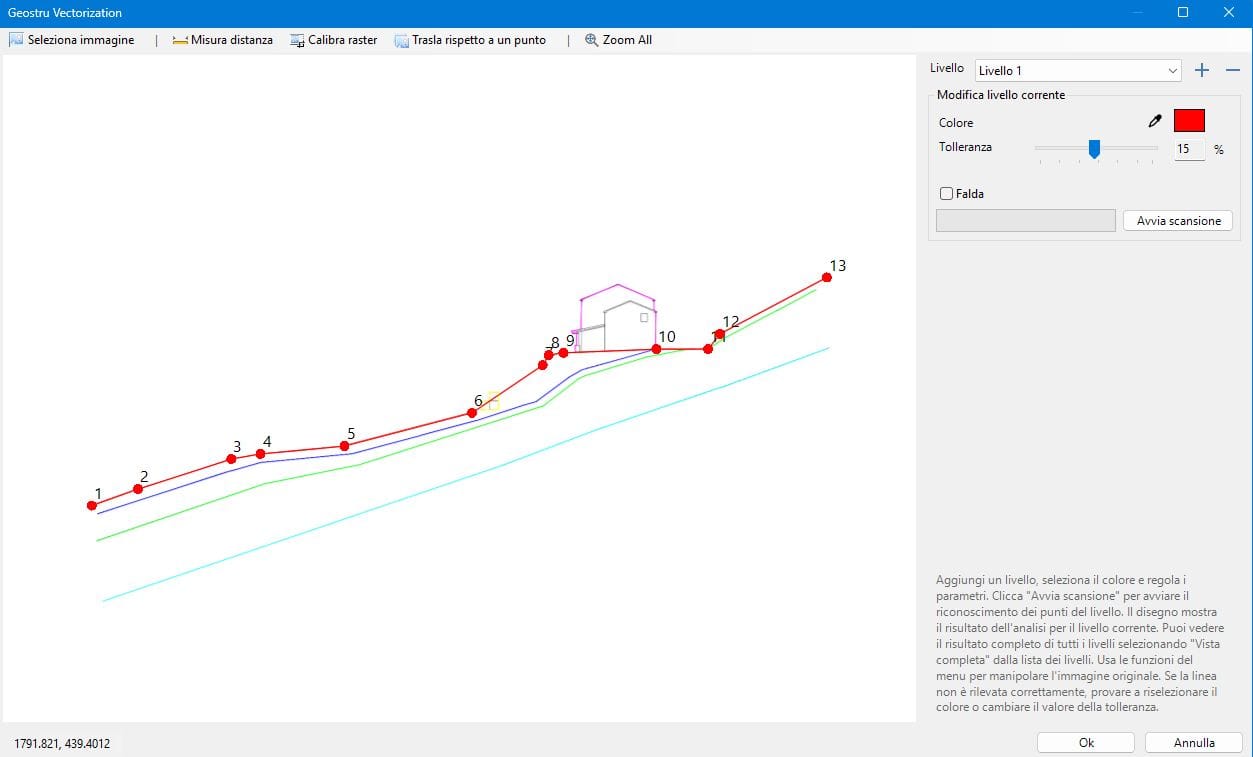
Task: Open the Calibra raster tool
Action: tap(297, 40)
